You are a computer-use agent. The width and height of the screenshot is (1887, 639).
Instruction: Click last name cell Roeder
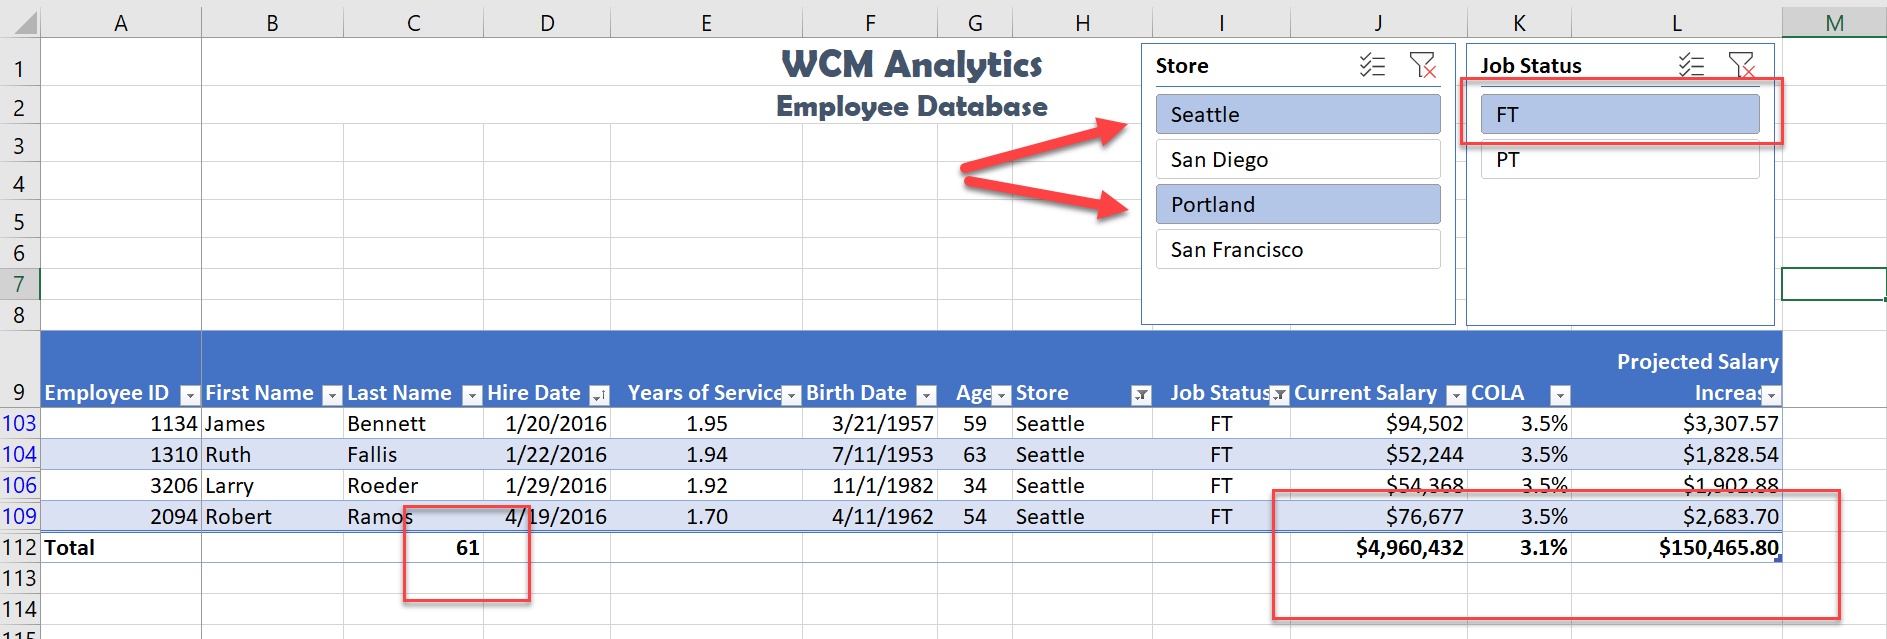coord(413,485)
